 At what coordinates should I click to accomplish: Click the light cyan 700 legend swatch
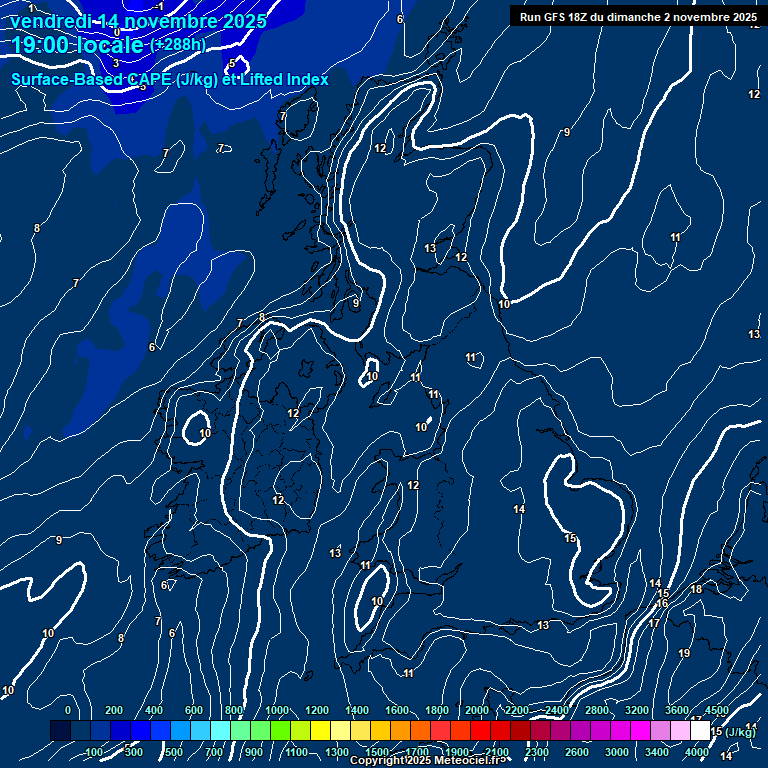point(220,732)
